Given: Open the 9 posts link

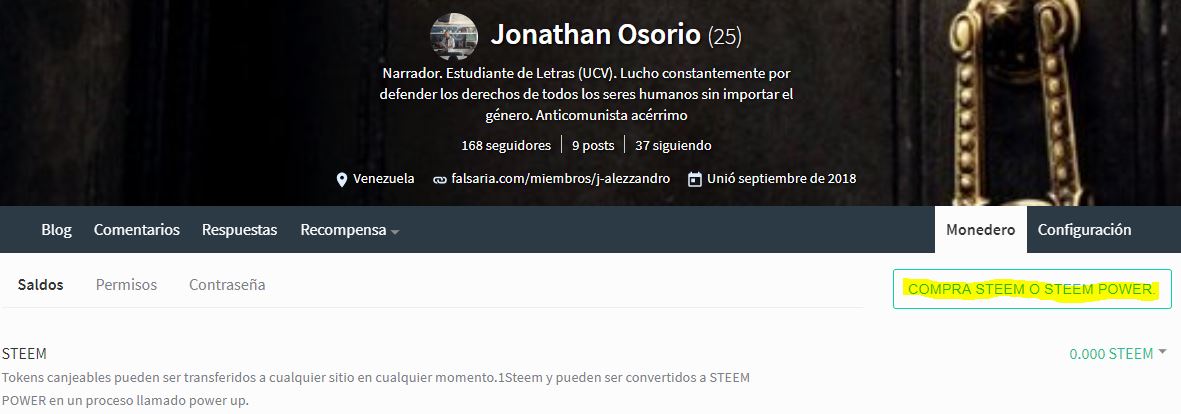Looking at the screenshot, I should coord(593,145).
